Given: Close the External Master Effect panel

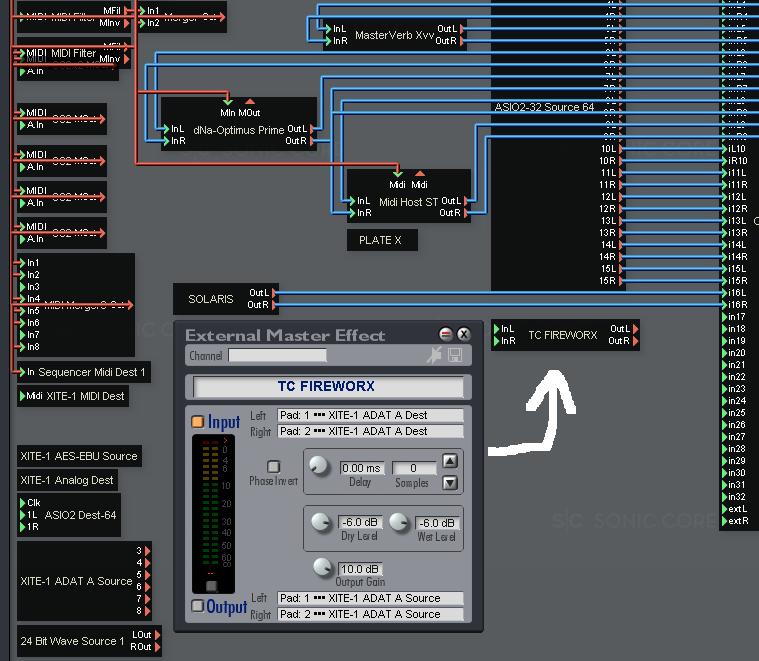Looking at the screenshot, I should tap(463, 334).
